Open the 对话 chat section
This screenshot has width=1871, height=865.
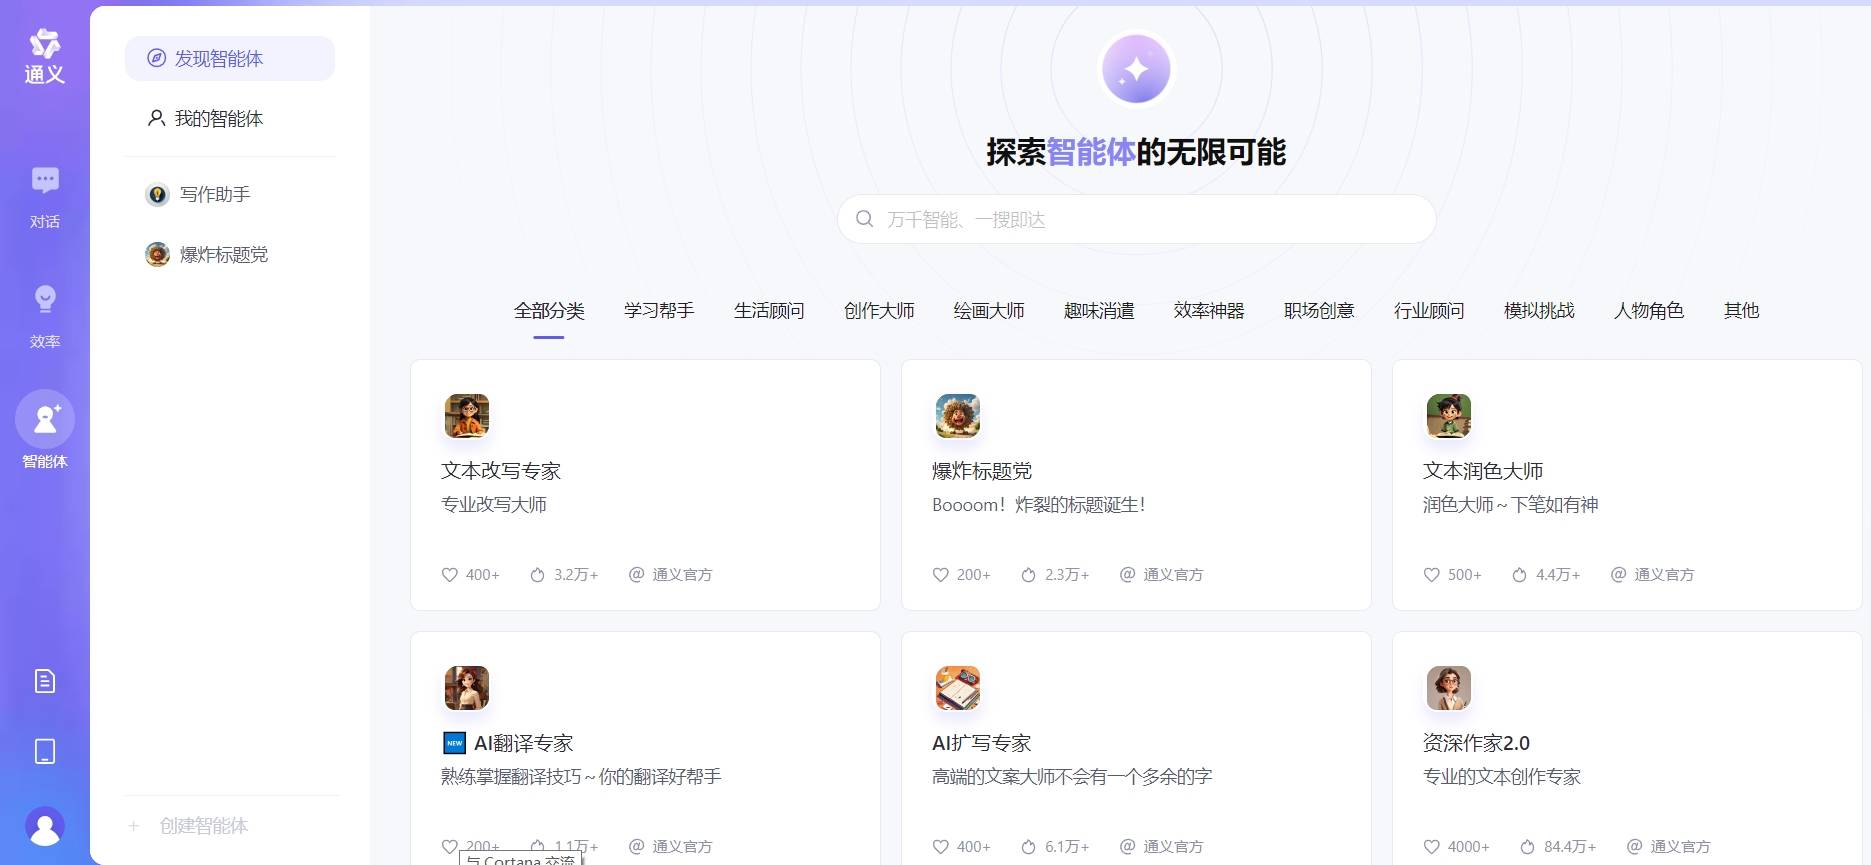point(45,197)
